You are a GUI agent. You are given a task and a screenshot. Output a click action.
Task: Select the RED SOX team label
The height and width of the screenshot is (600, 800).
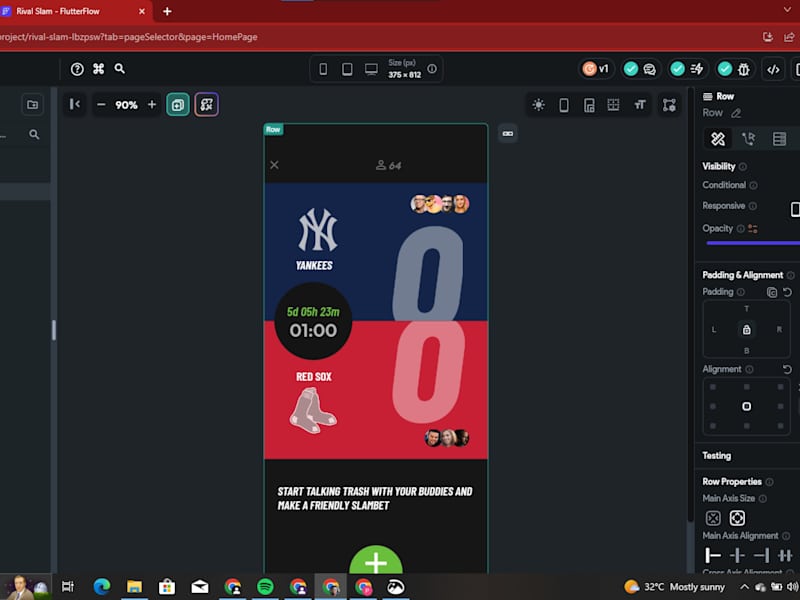click(x=314, y=377)
